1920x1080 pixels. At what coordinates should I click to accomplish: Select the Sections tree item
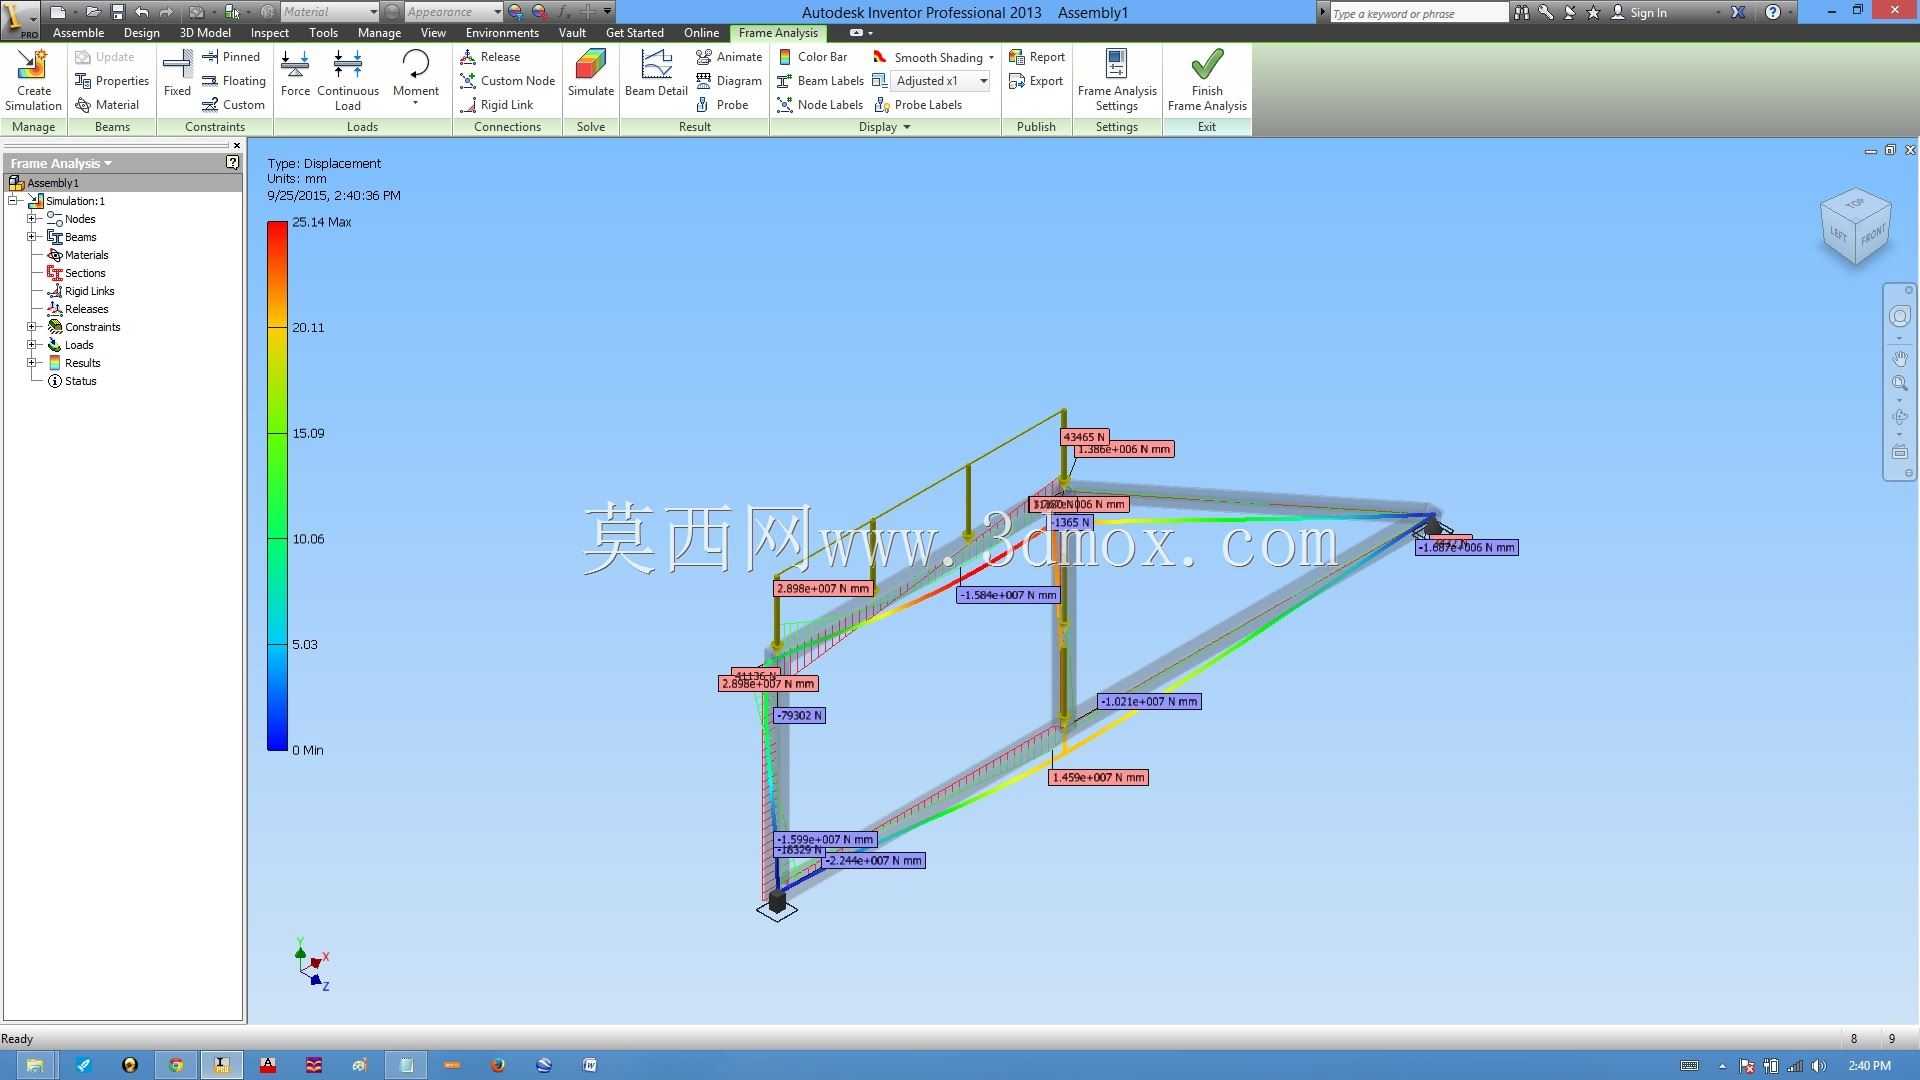tap(76, 273)
